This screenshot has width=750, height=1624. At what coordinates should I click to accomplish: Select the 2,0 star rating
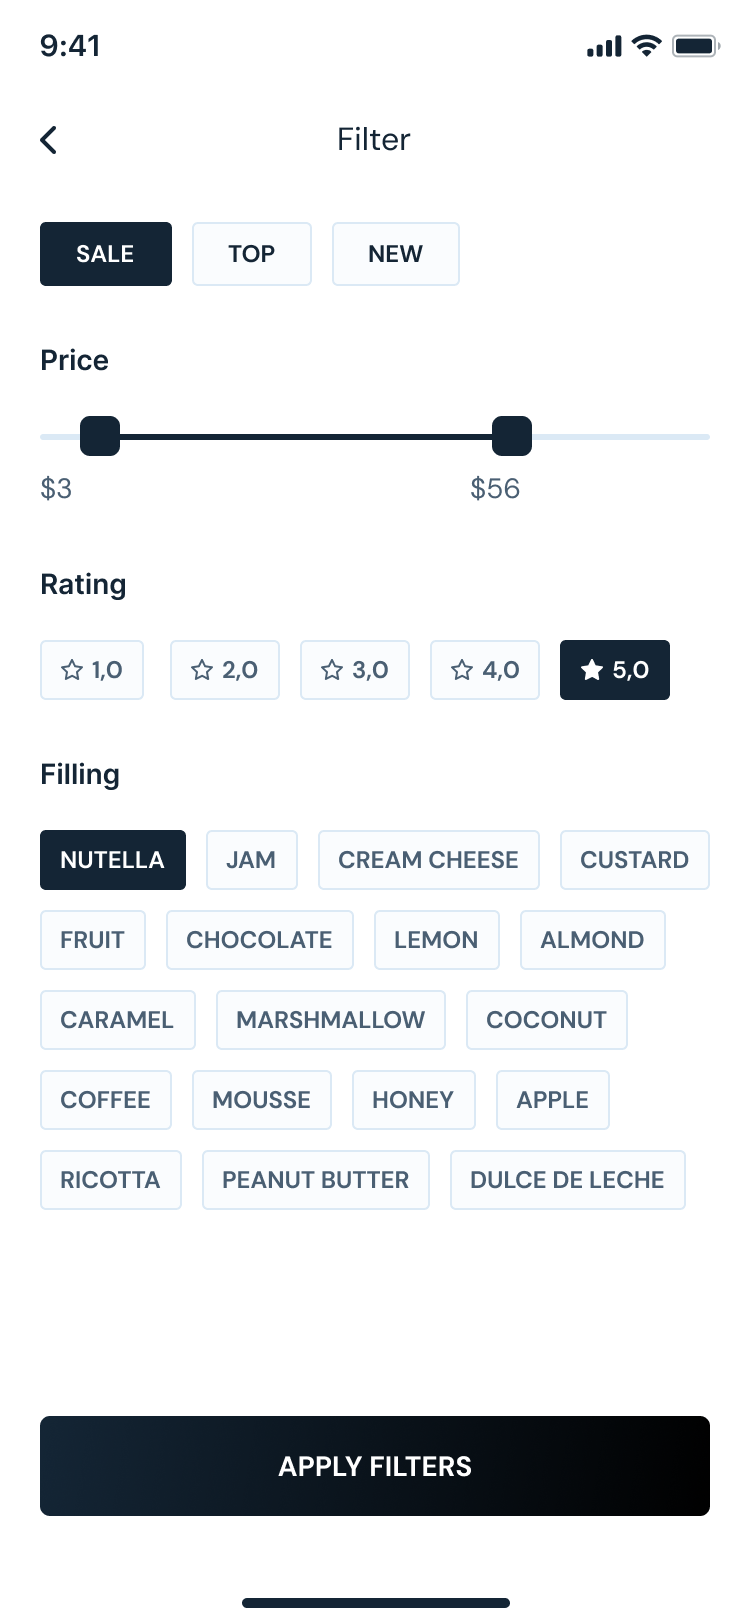(225, 670)
